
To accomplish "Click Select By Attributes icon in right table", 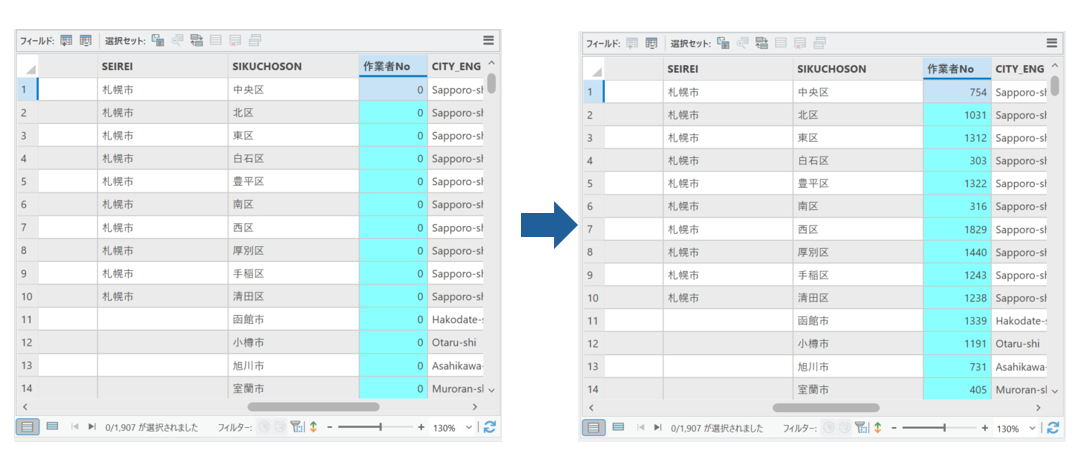I will [x=723, y=43].
